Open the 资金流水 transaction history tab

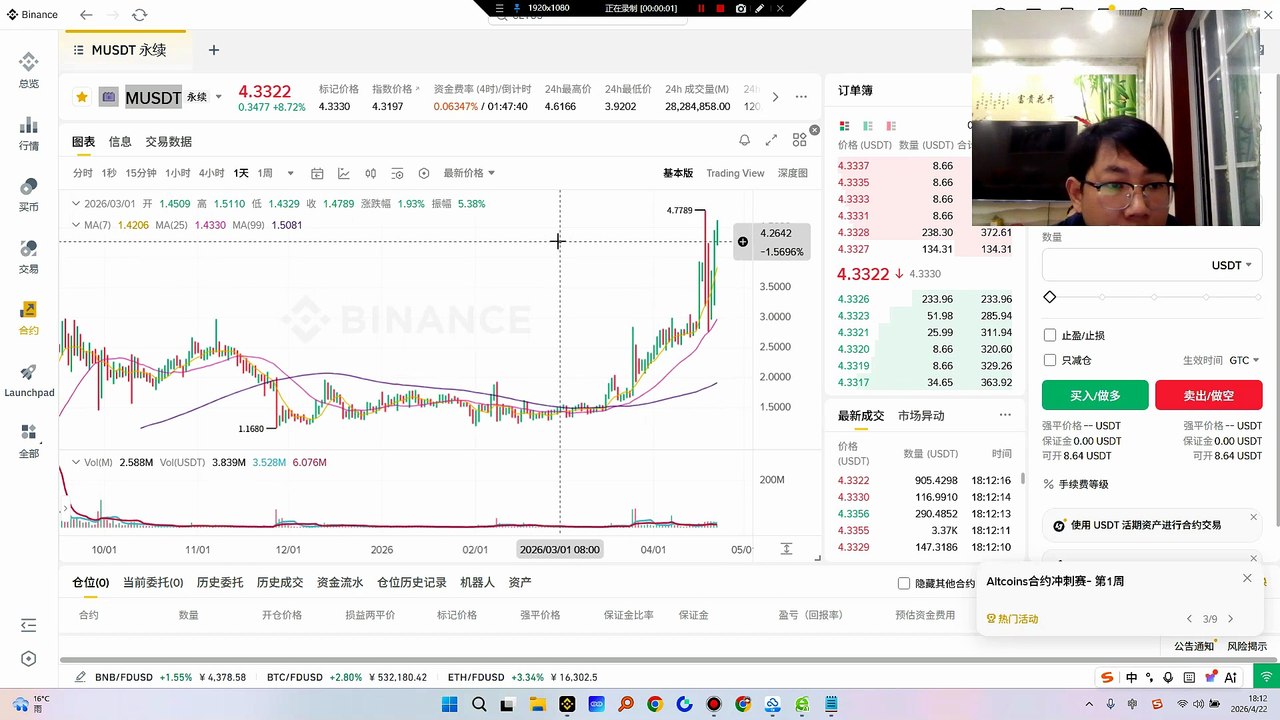pos(340,582)
